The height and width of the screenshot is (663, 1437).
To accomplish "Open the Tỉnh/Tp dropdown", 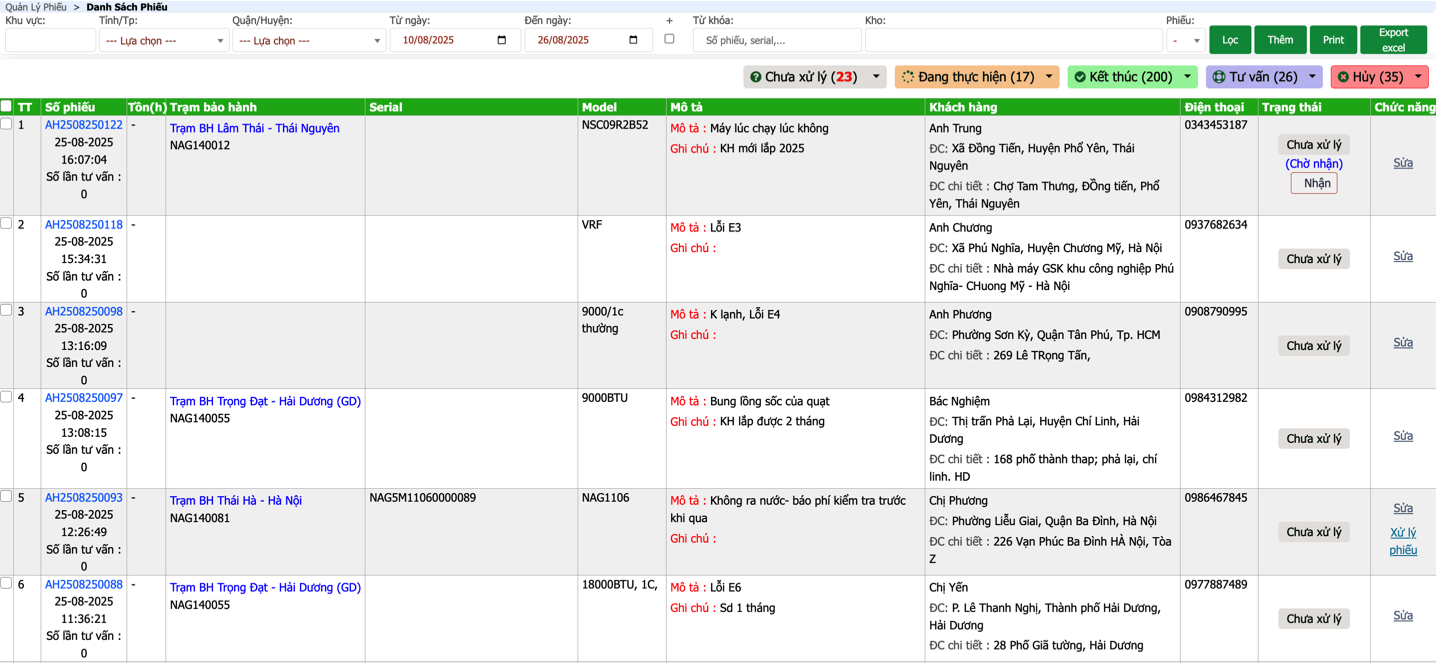I will tap(164, 41).
